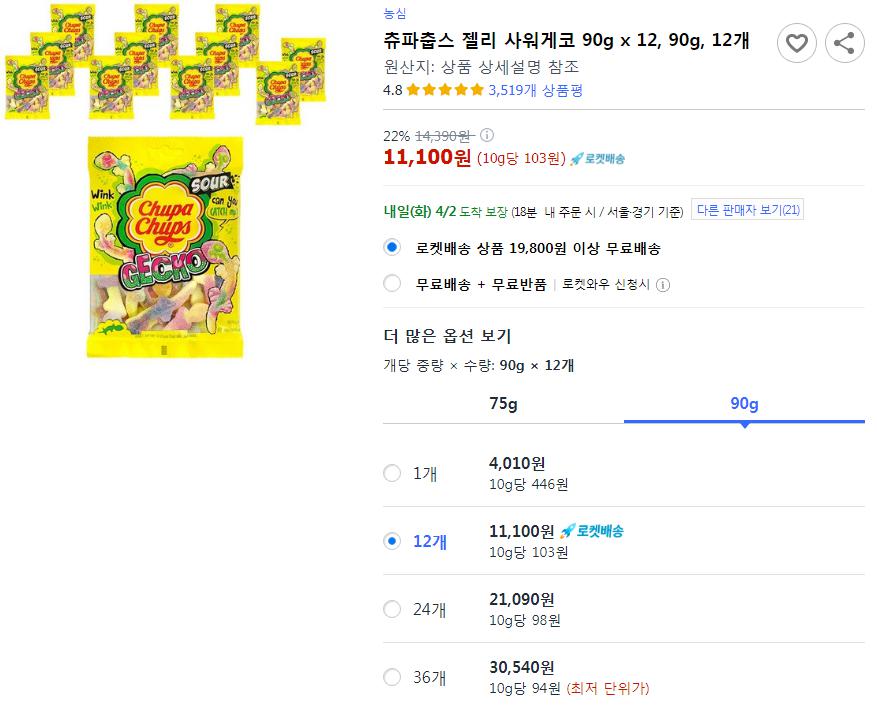Click the heart wishlist icon

(797, 43)
